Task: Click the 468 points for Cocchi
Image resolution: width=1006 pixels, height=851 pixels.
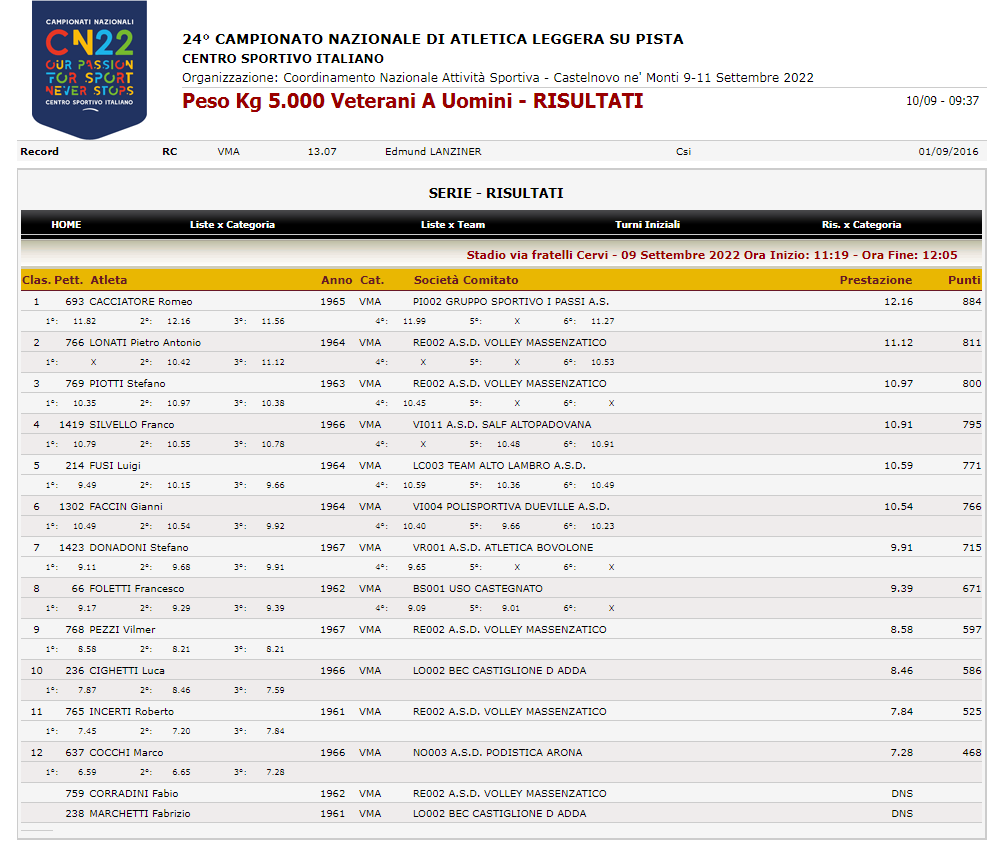Action: coord(971,753)
